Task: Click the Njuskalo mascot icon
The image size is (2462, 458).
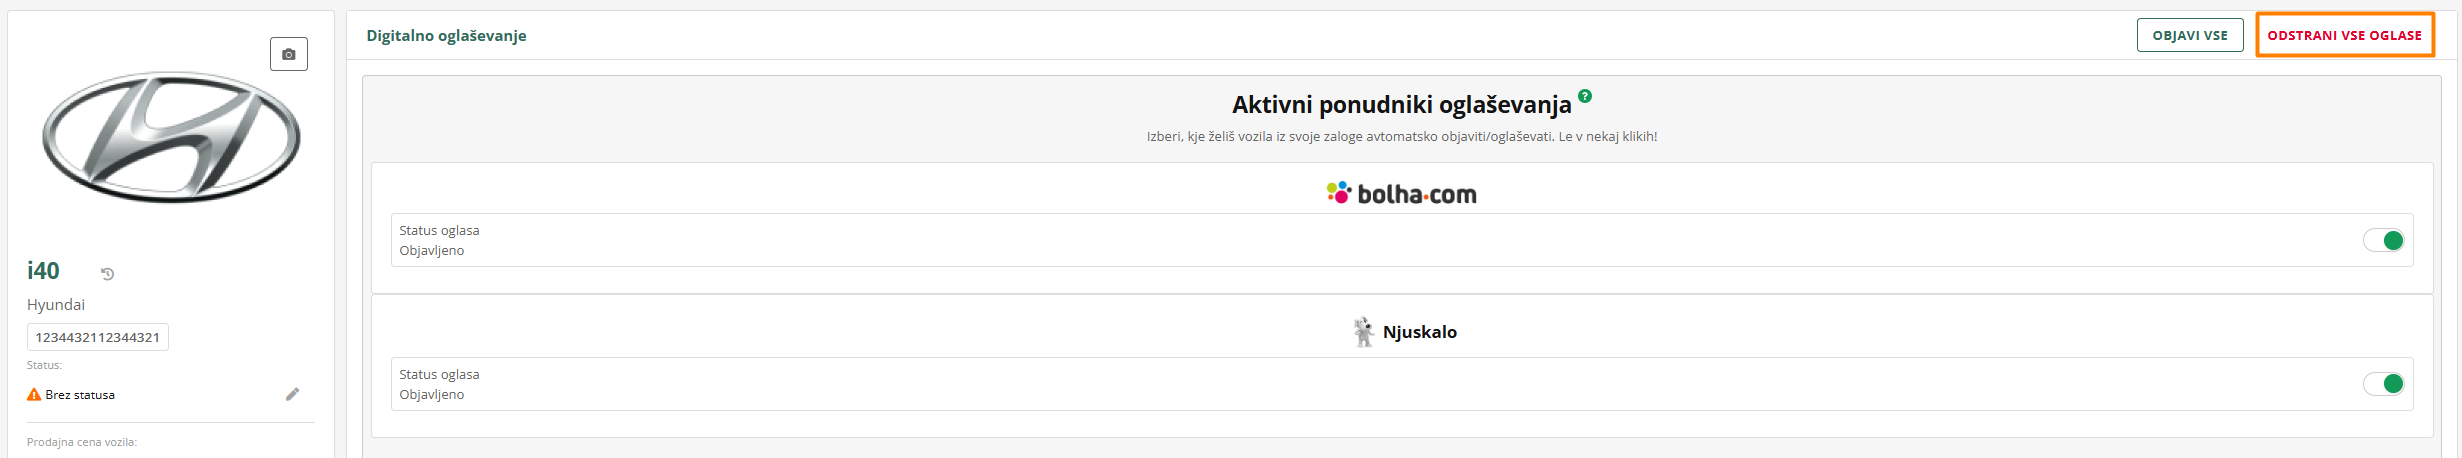Action: [x=1363, y=332]
